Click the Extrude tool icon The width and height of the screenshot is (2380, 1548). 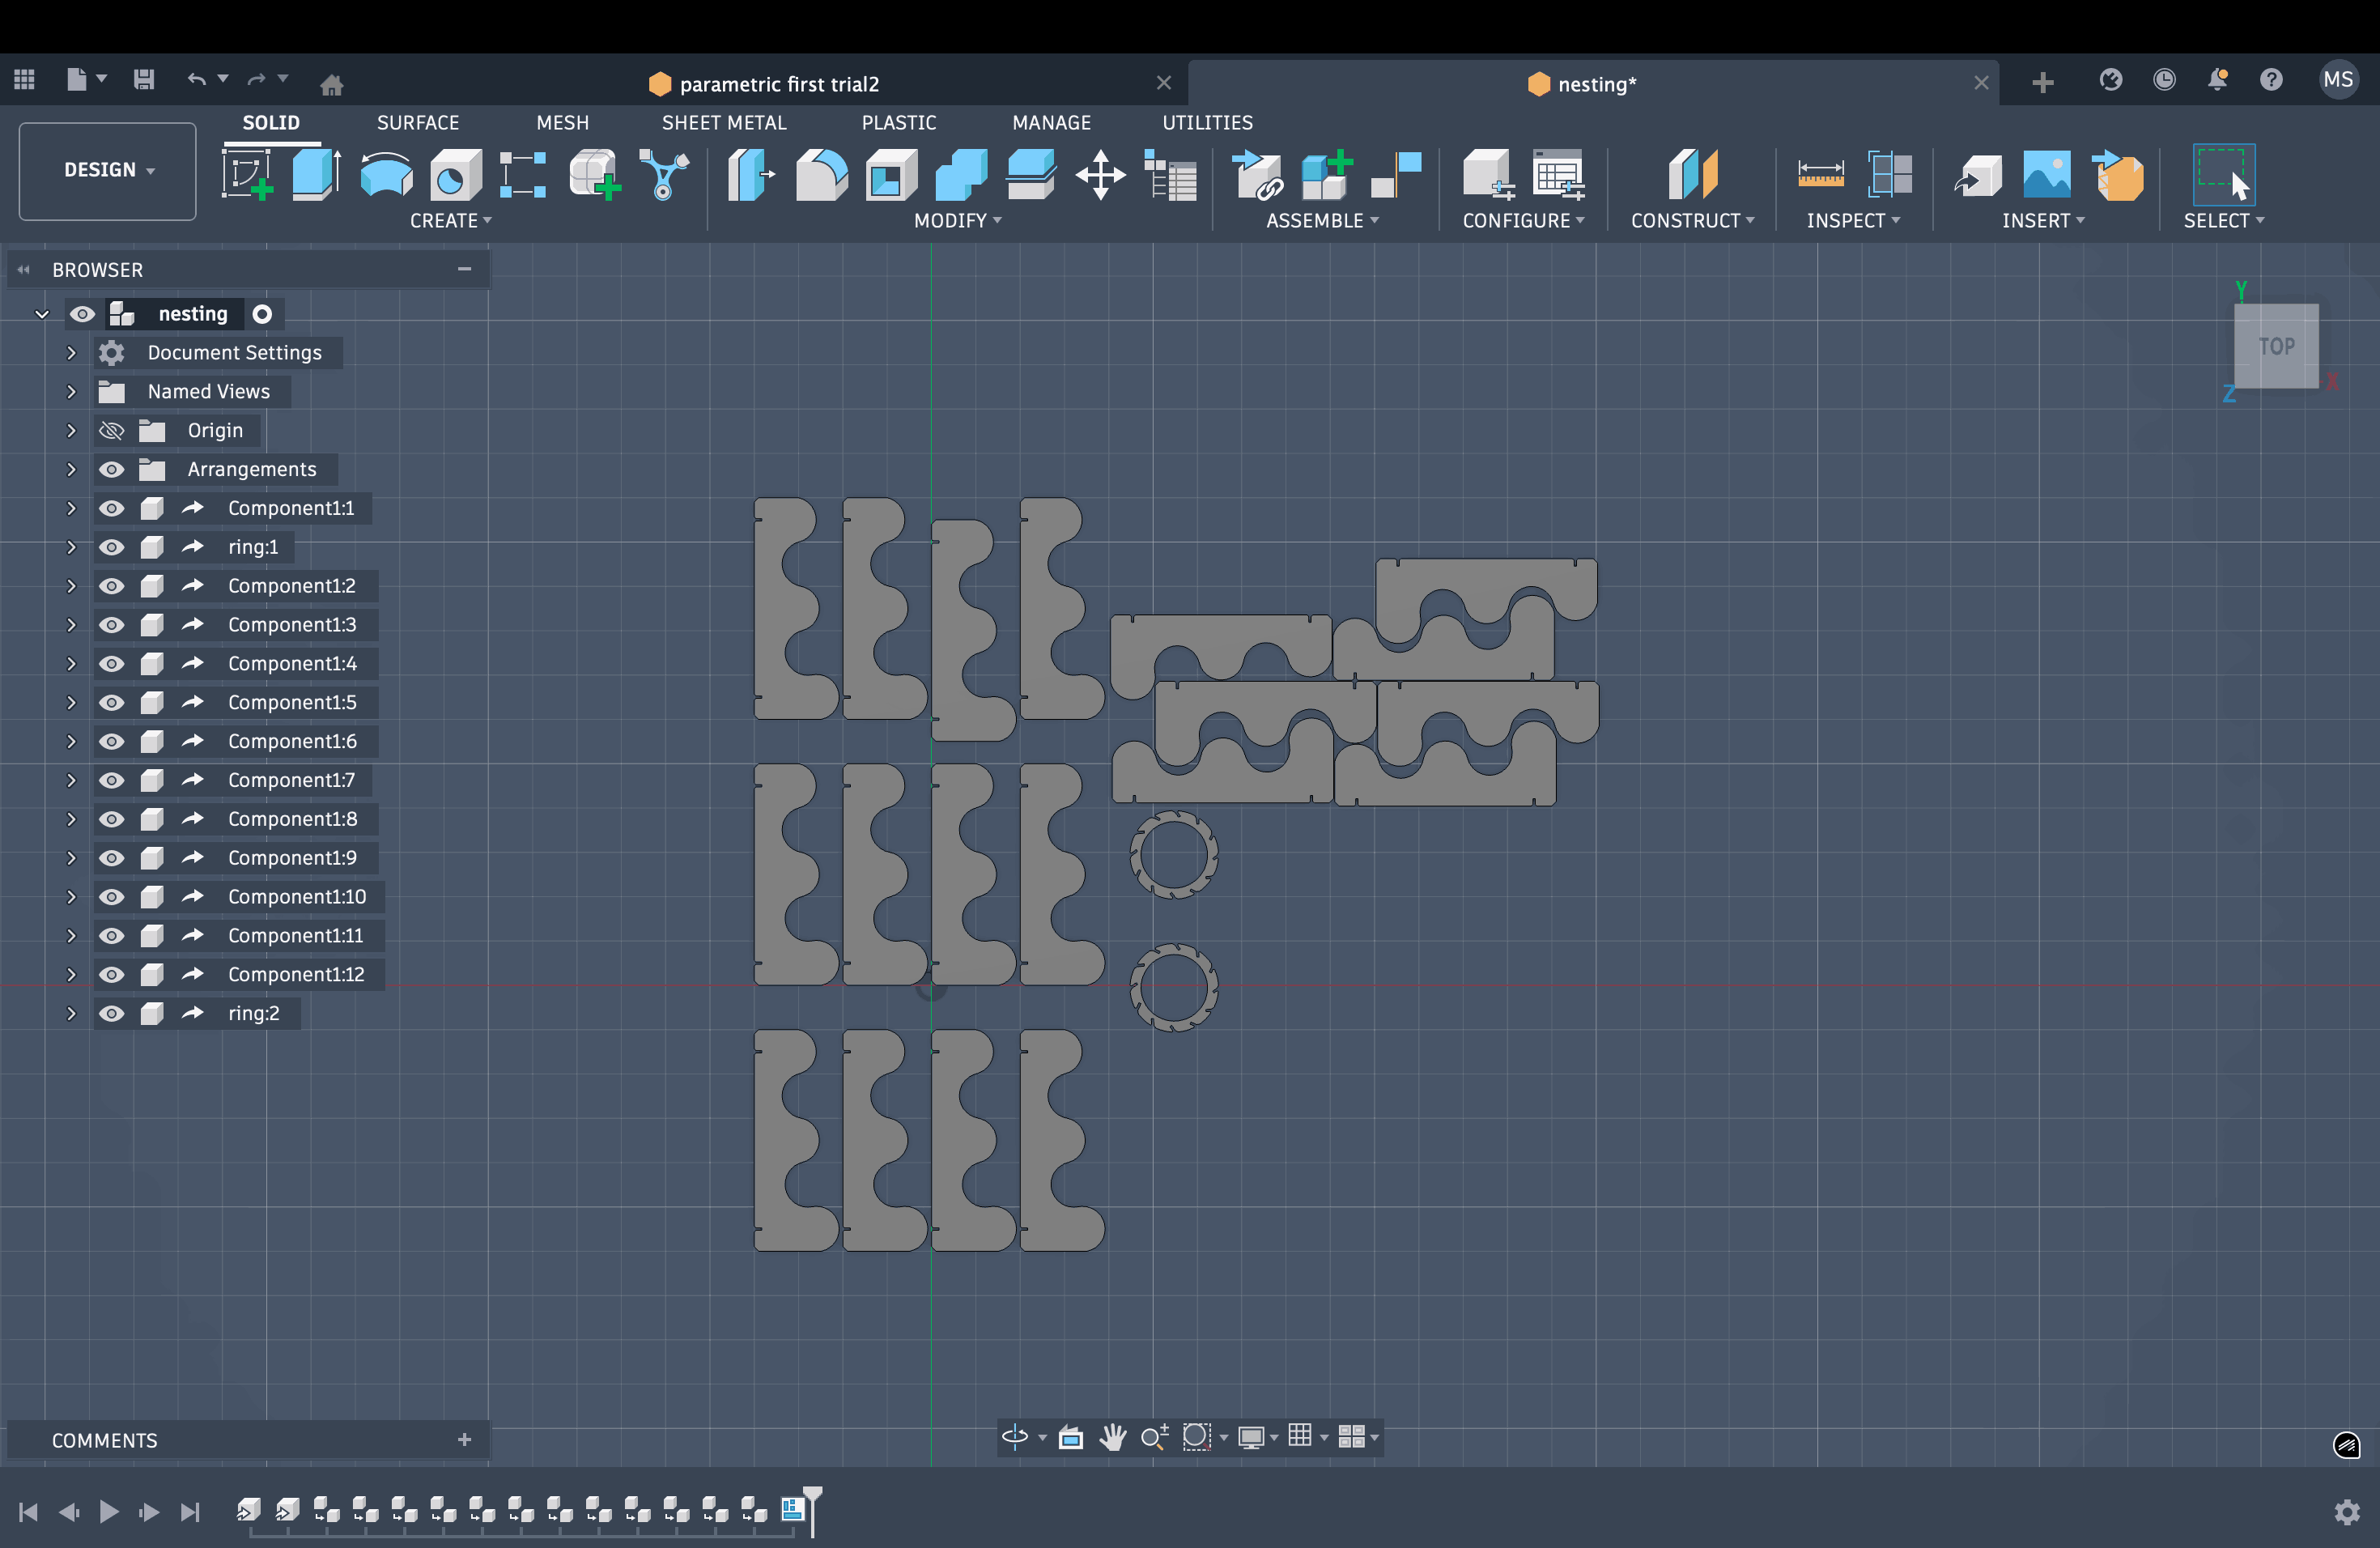point(316,175)
